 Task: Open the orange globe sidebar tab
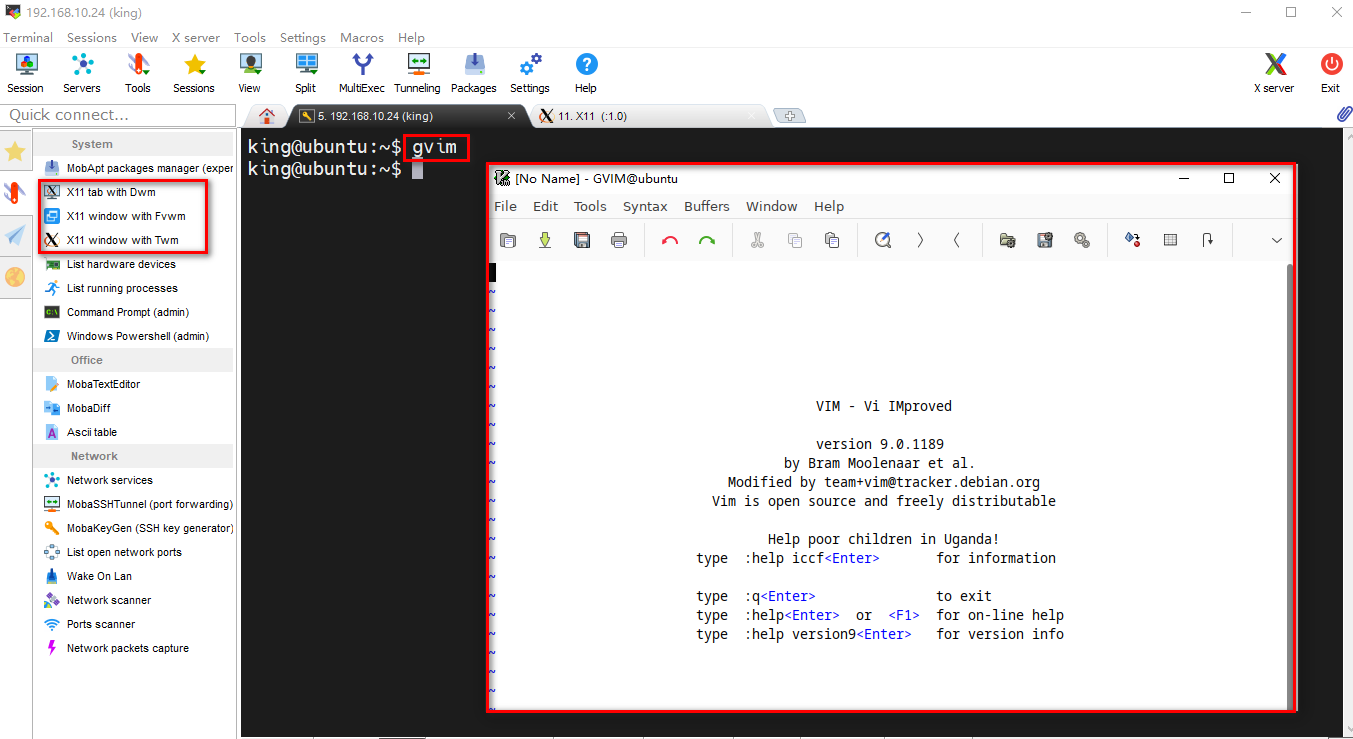pyautogui.click(x=15, y=277)
